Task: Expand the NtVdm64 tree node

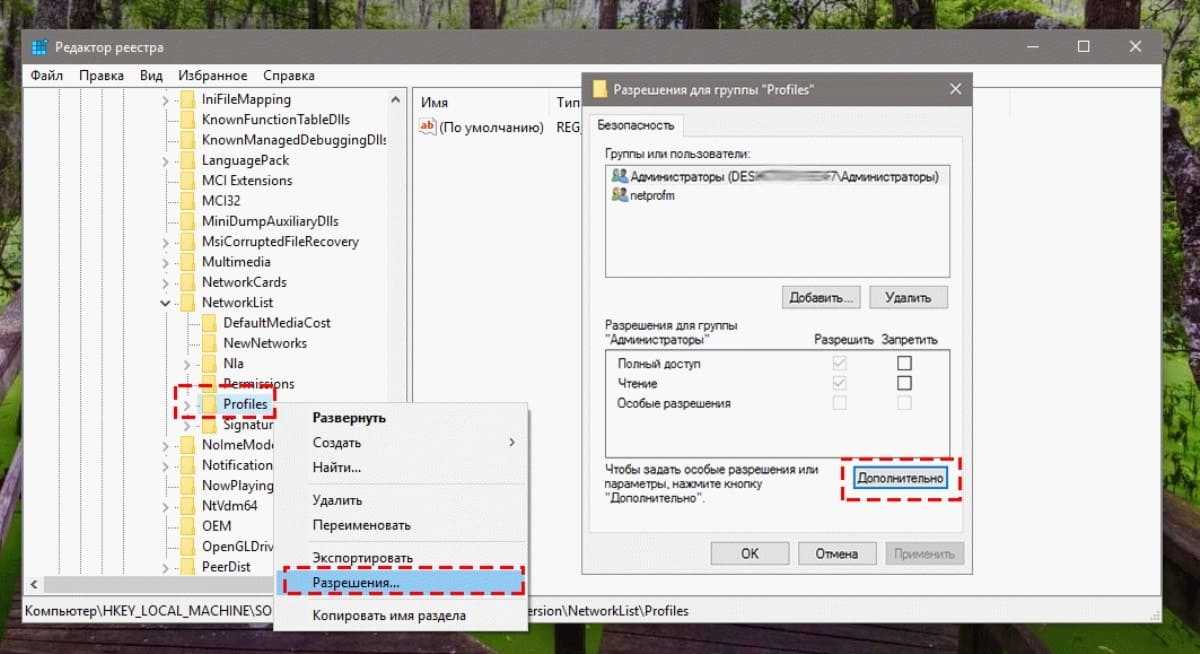Action: point(165,506)
